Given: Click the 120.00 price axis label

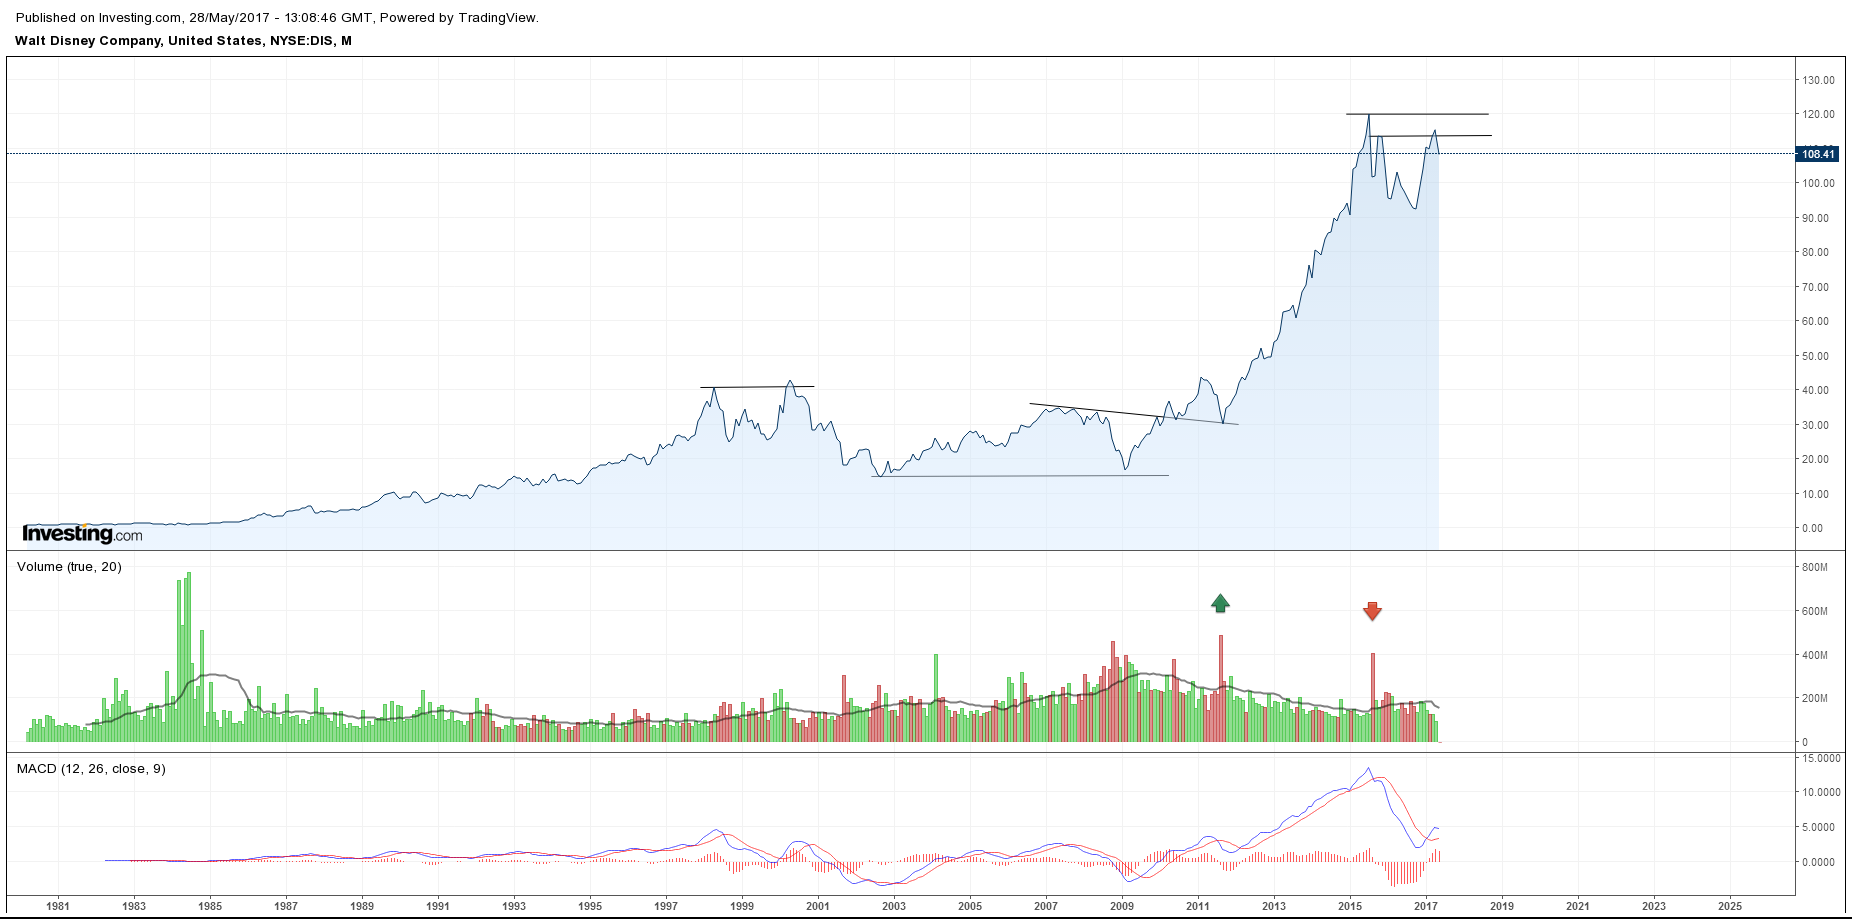Looking at the screenshot, I should click(x=1818, y=114).
